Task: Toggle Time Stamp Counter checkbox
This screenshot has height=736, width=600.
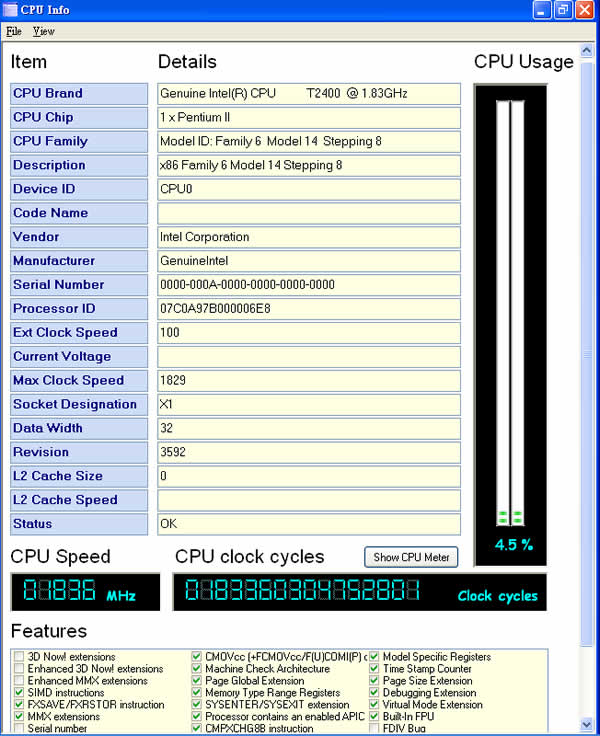Action: point(374,668)
